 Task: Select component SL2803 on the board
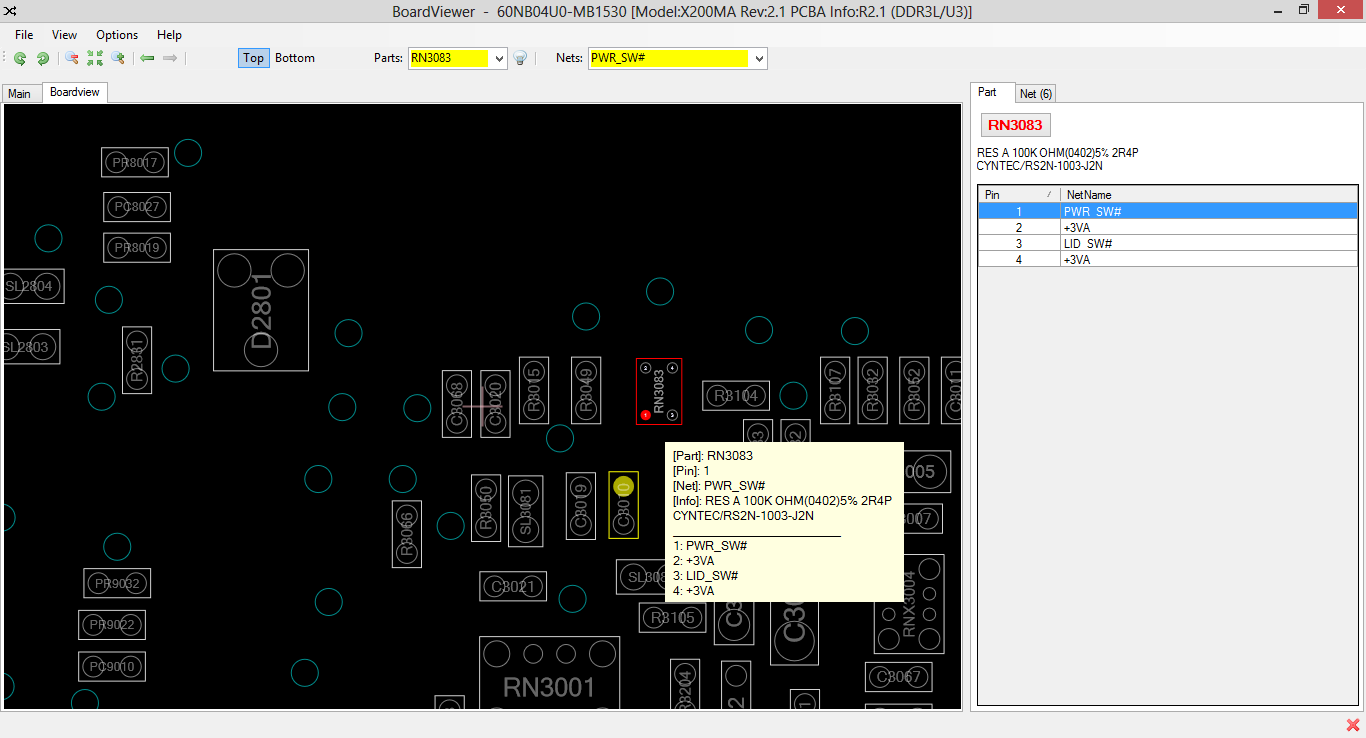[32, 347]
